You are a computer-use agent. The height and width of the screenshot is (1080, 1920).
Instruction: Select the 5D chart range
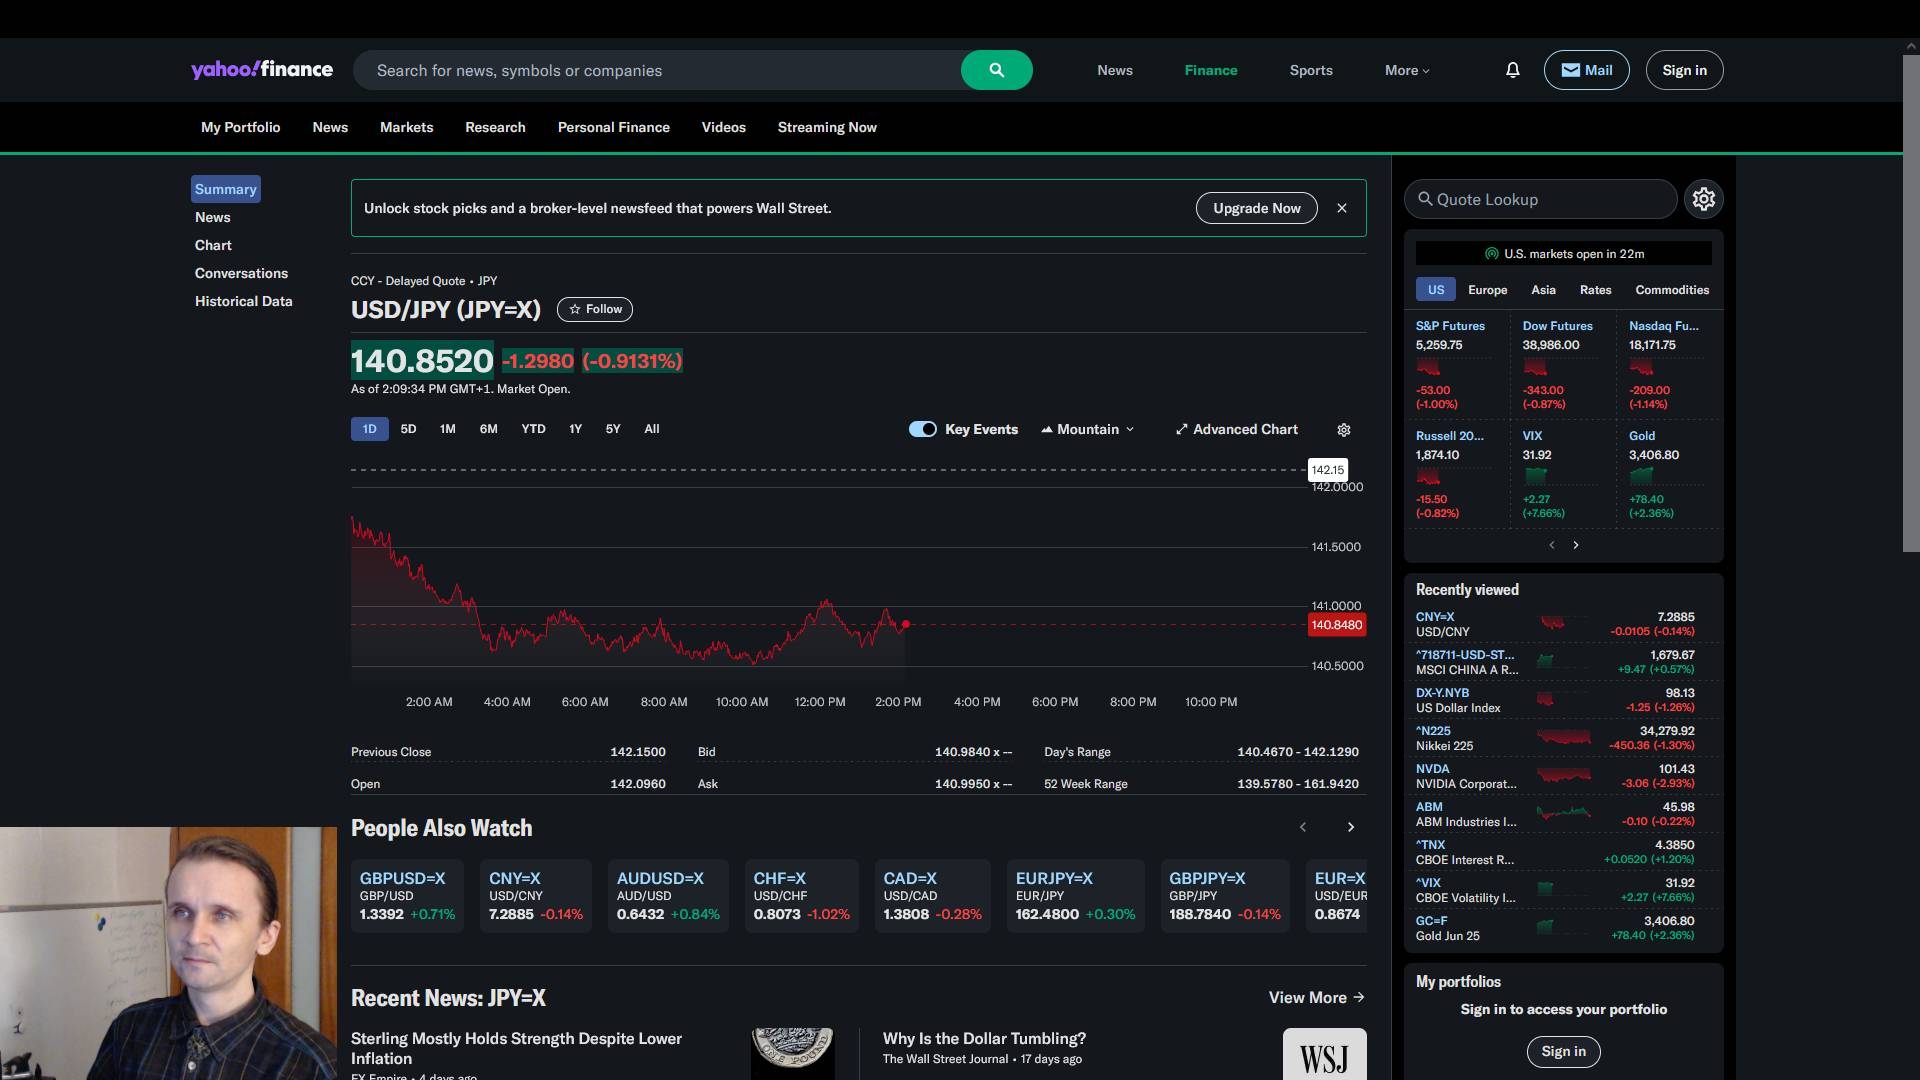click(408, 429)
